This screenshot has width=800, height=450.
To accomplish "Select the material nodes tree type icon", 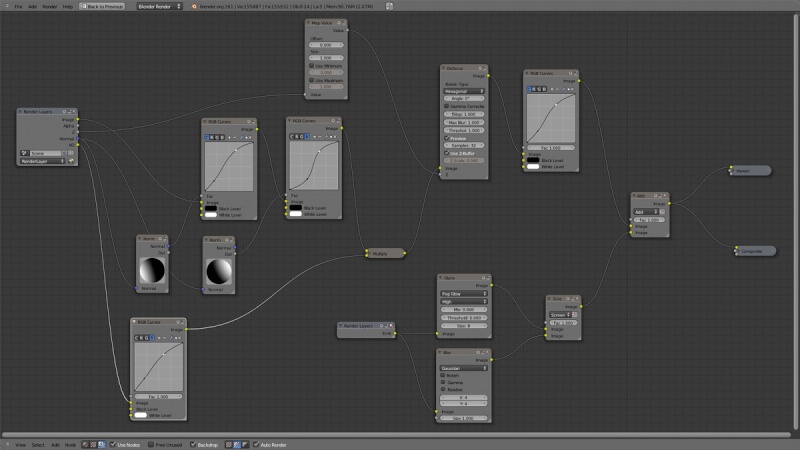I will pos(86,445).
